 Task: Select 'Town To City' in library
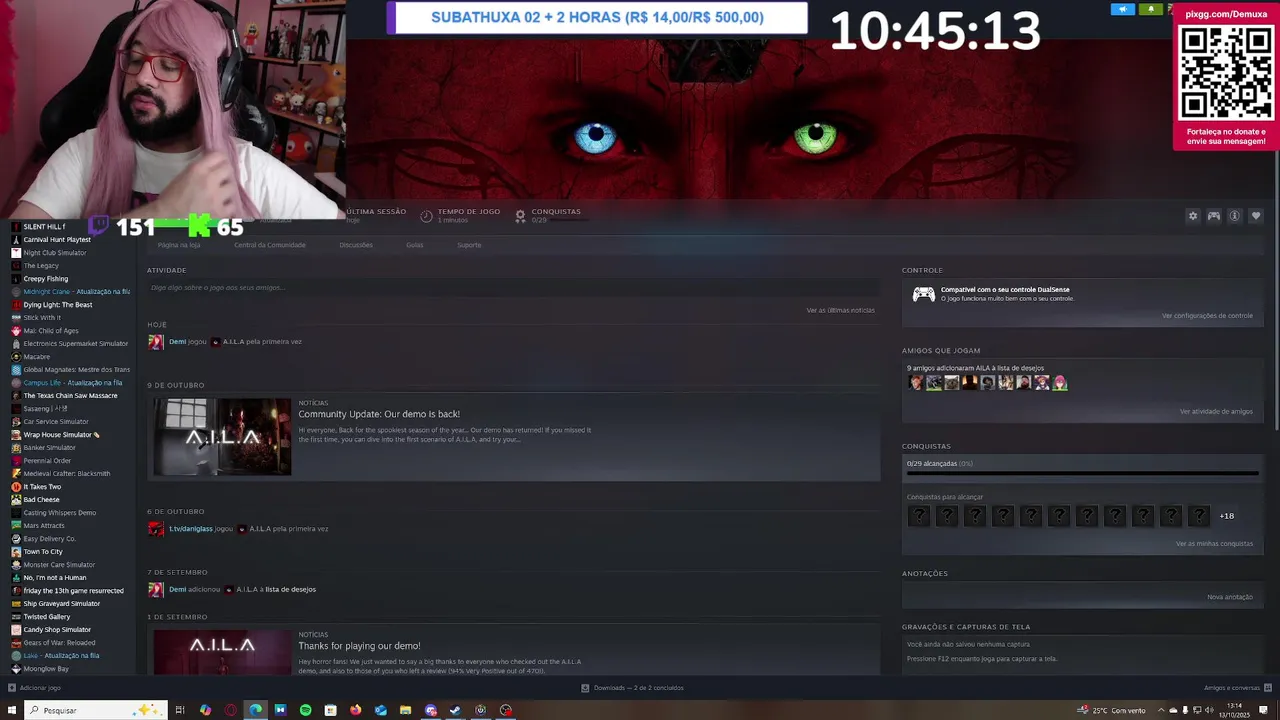point(43,552)
